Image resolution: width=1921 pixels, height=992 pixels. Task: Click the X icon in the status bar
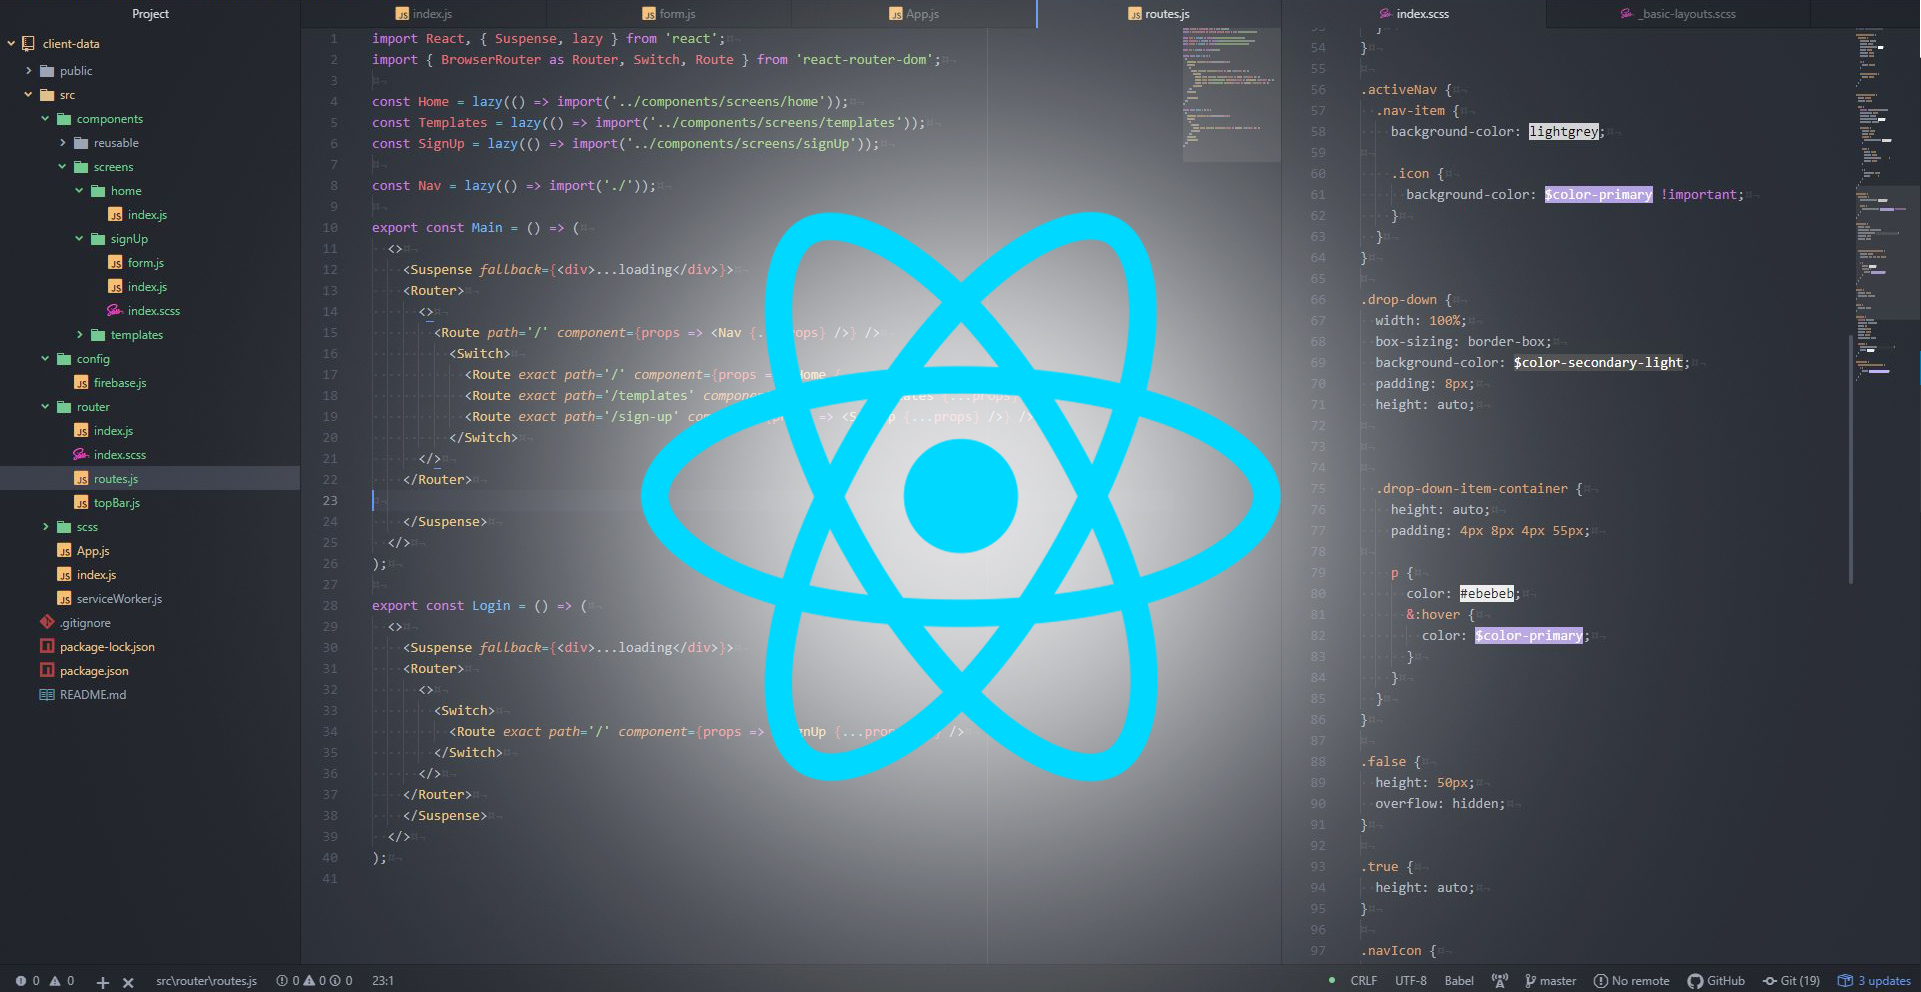pyautogui.click(x=128, y=982)
